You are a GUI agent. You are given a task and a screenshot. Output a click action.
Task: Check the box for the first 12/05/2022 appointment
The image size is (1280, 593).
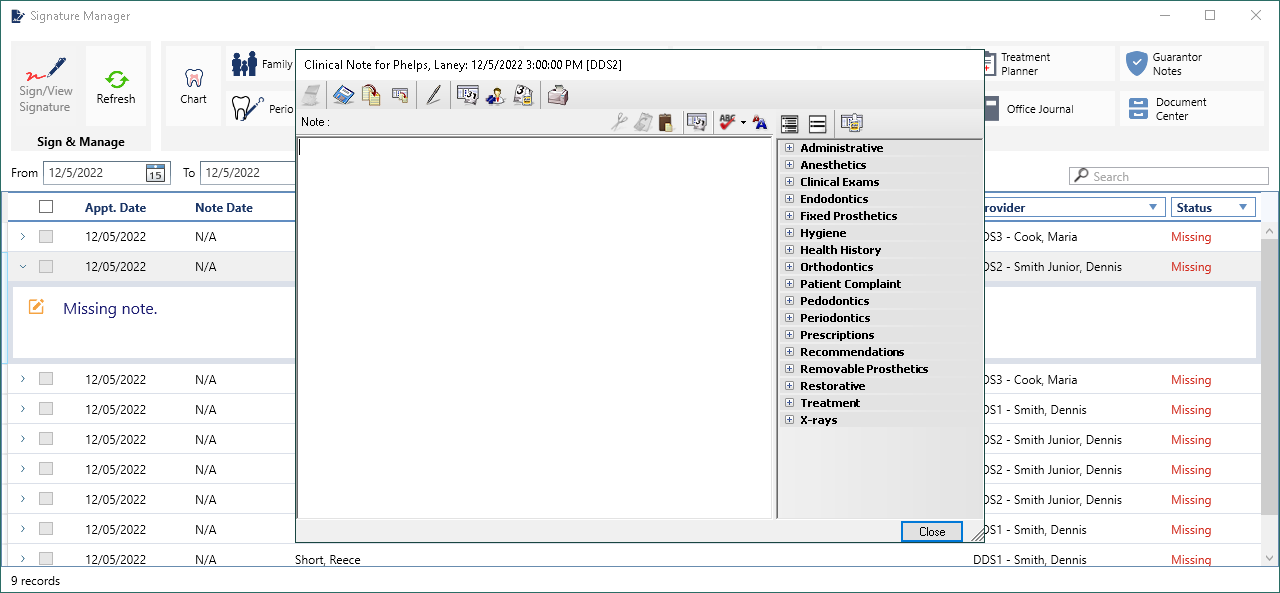point(45,236)
